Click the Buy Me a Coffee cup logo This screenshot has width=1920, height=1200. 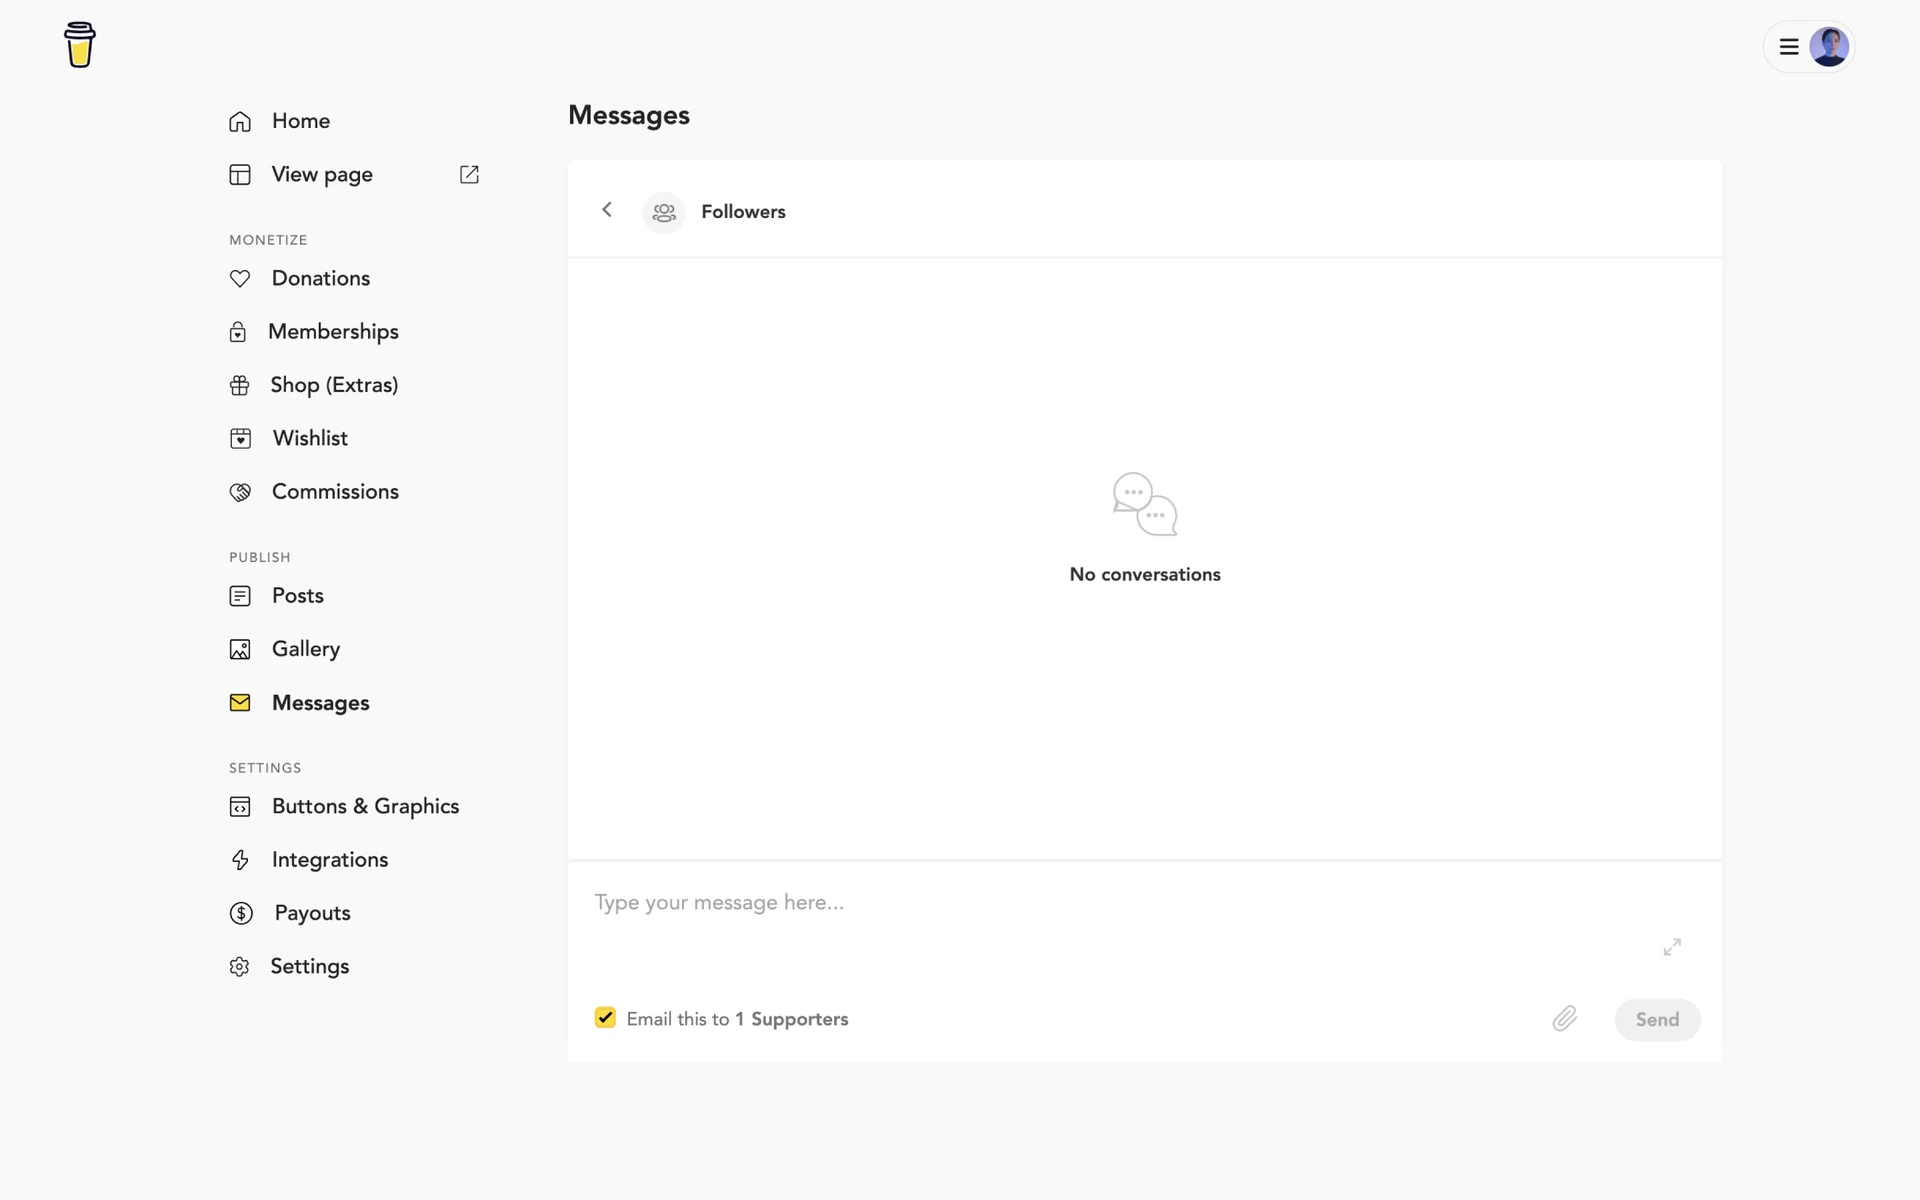80,45
